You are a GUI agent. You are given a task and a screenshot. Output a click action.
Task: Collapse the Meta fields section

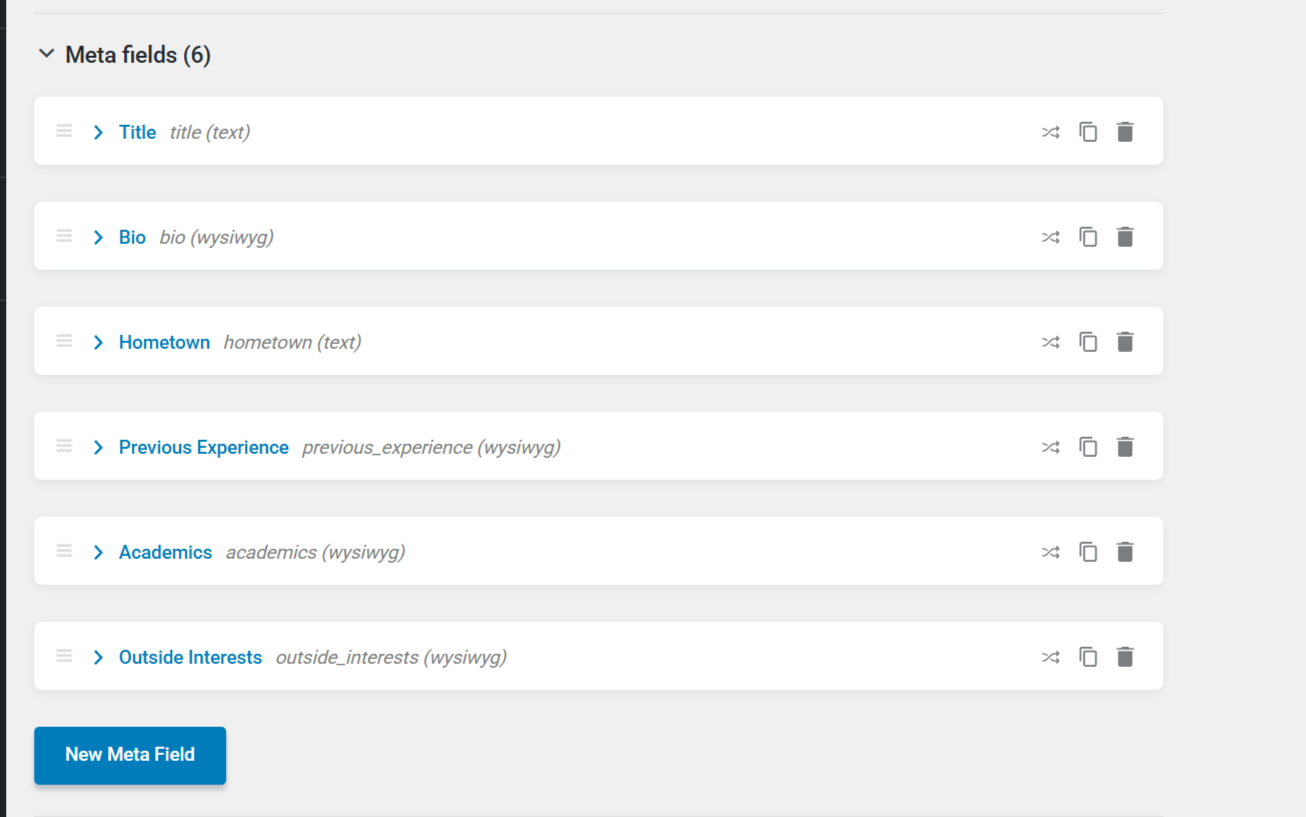[46, 54]
